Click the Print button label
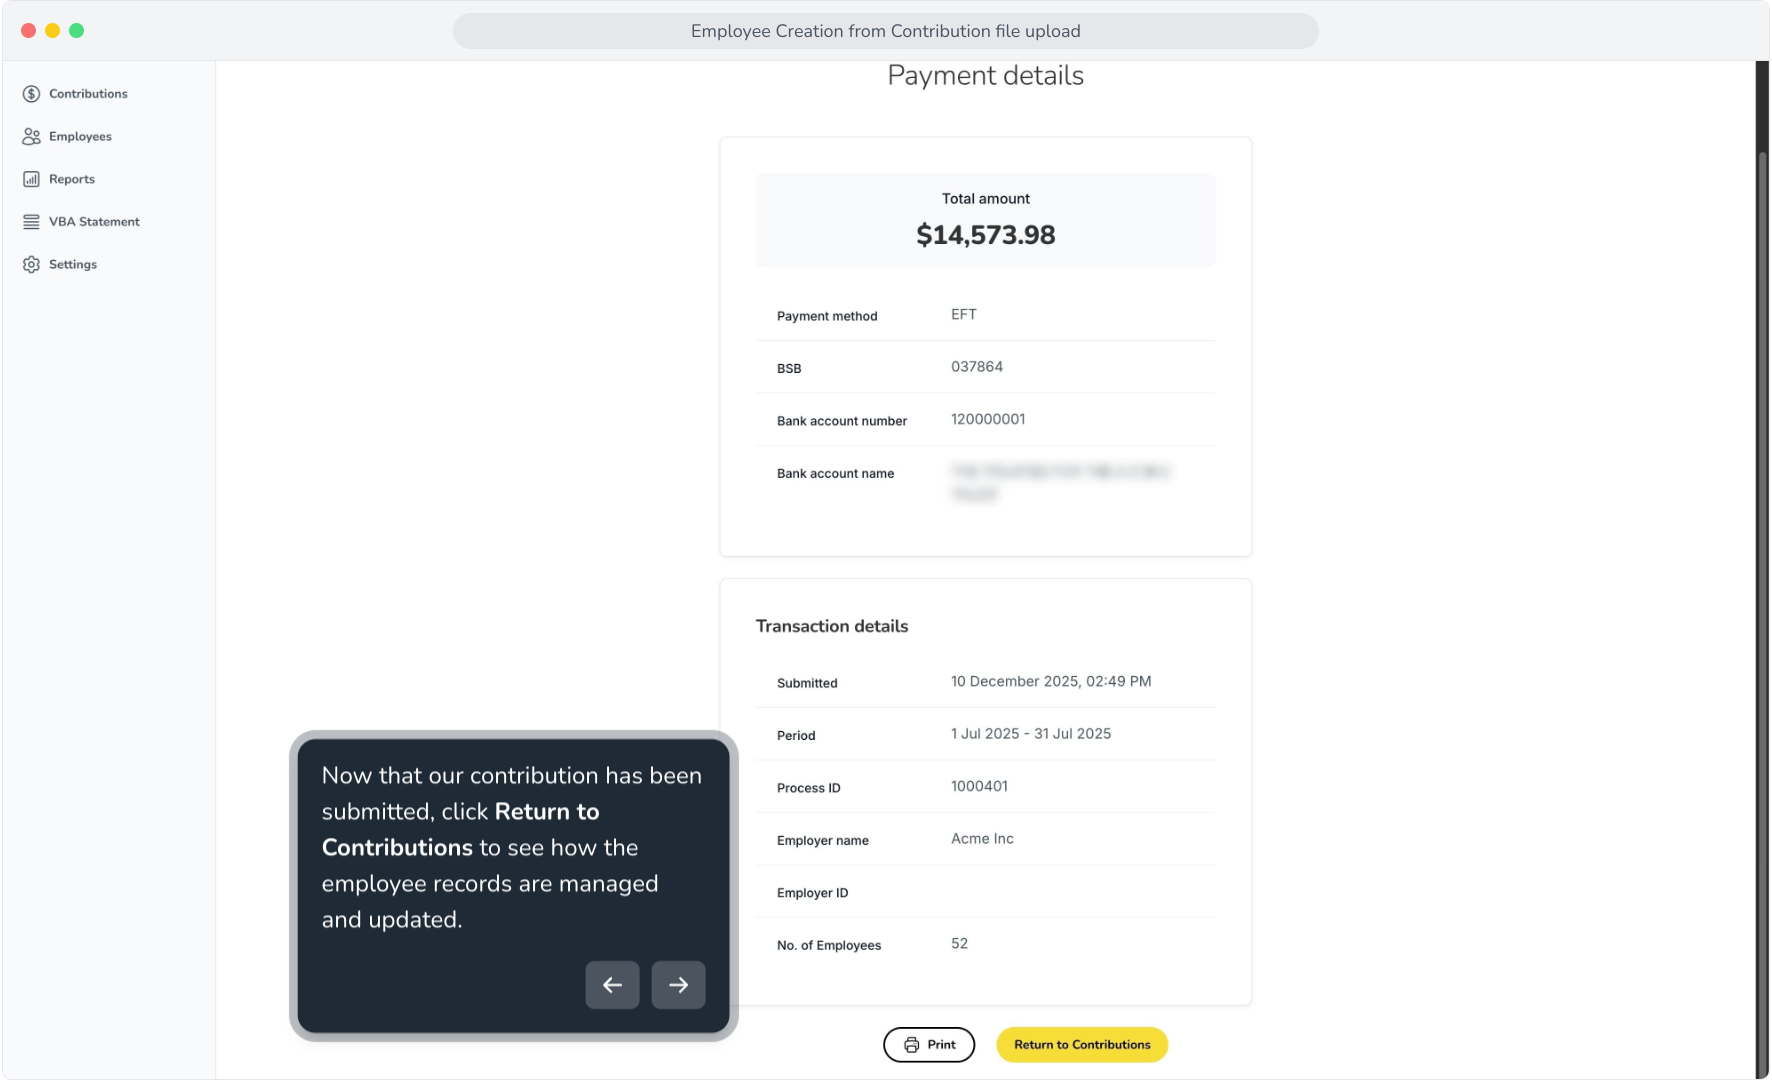Viewport: 1772px width, 1080px height. click(x=941, y=1045)
